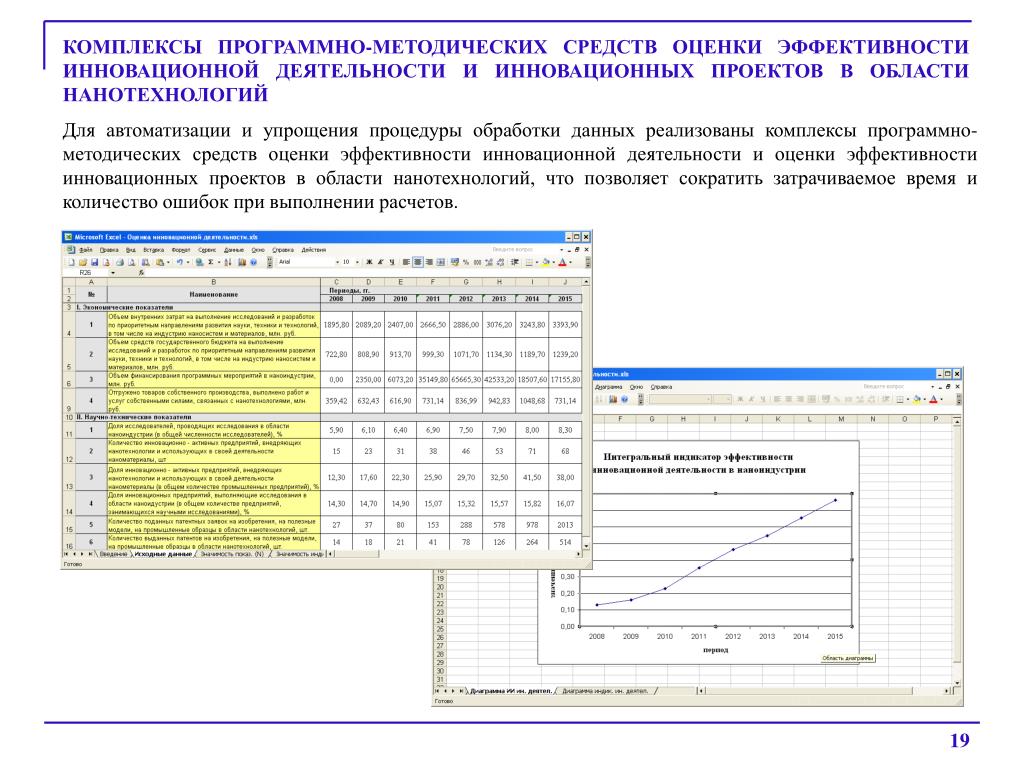Toggle align right formatting in the front Excel window
Image resolution: width=1024 pixels, height=768 pixels.
(429, 262)
